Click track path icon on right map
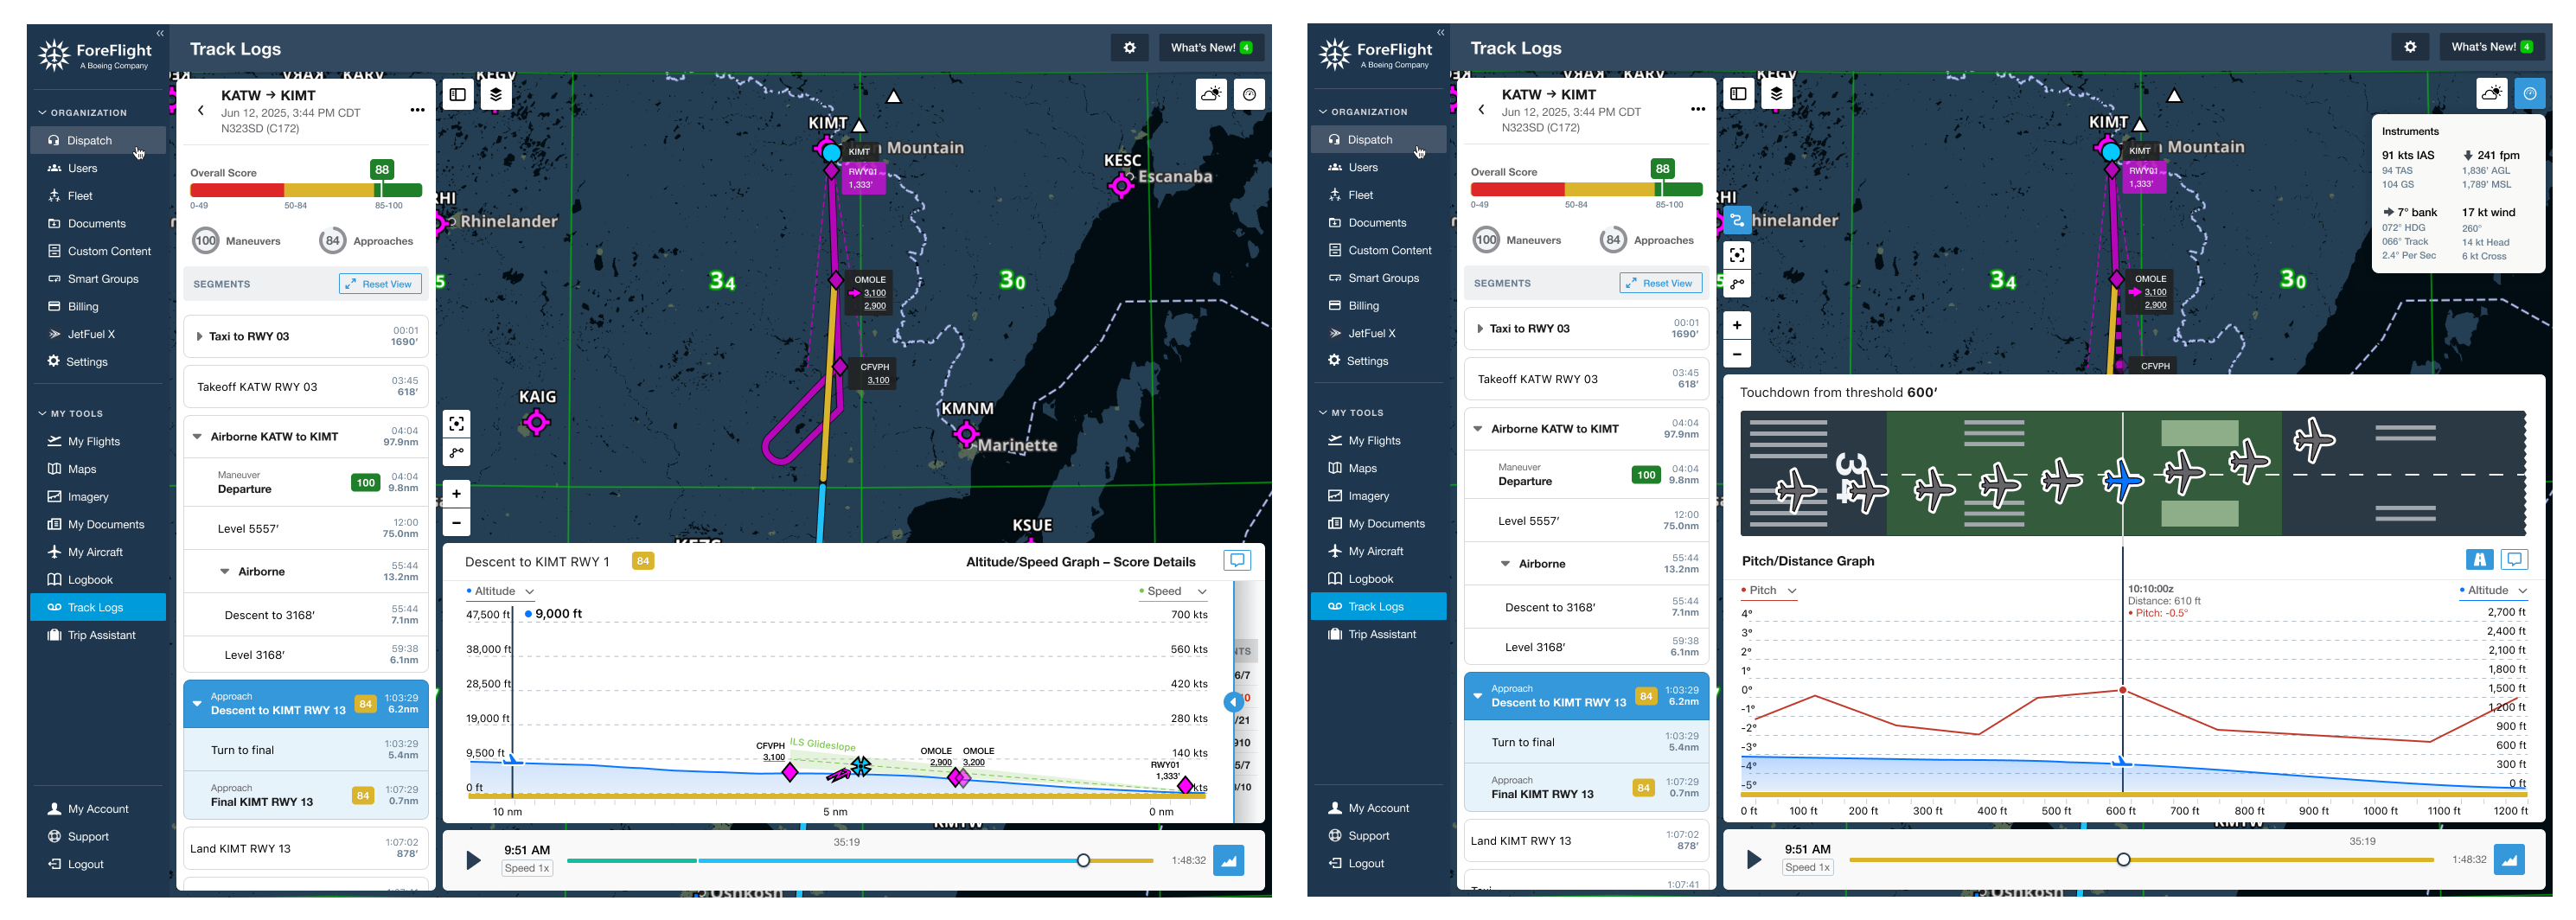 point(1737,284)
